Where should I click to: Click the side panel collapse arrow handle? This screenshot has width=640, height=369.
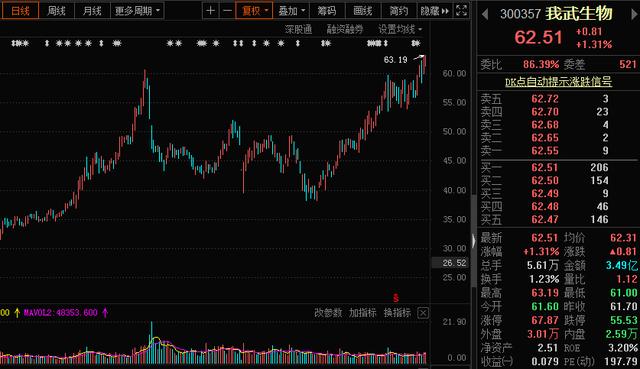click(473, 241)
